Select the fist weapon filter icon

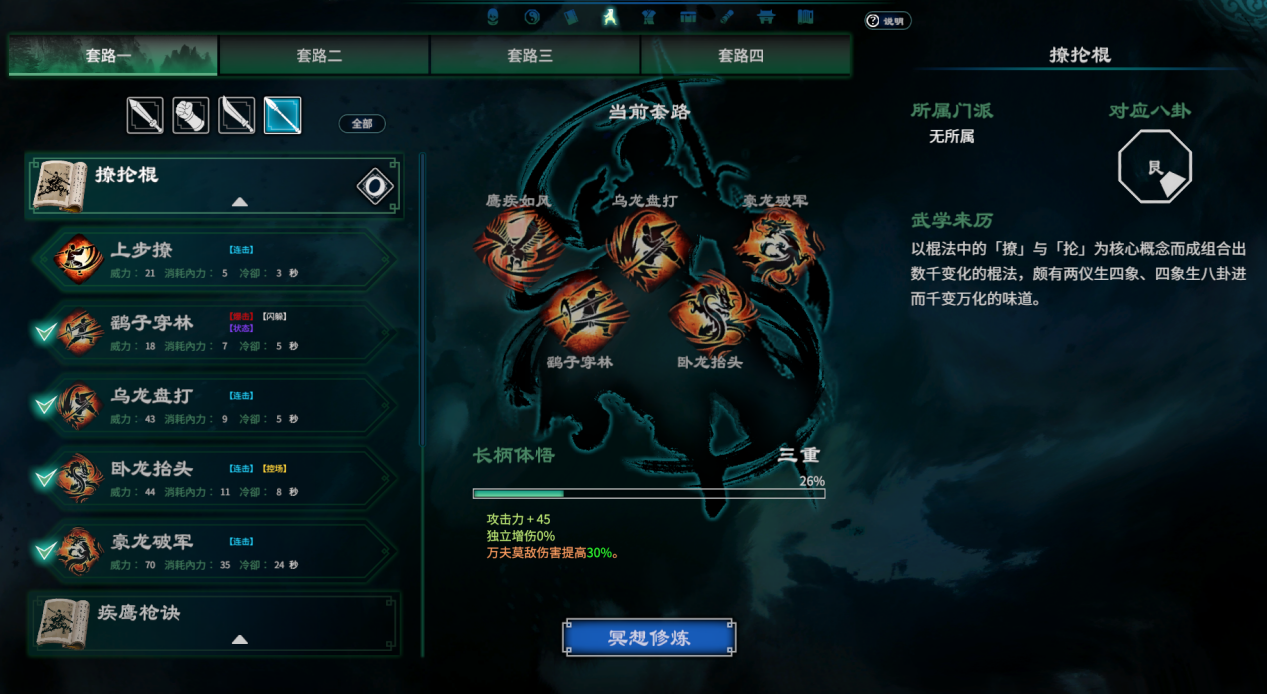point(191,115)
